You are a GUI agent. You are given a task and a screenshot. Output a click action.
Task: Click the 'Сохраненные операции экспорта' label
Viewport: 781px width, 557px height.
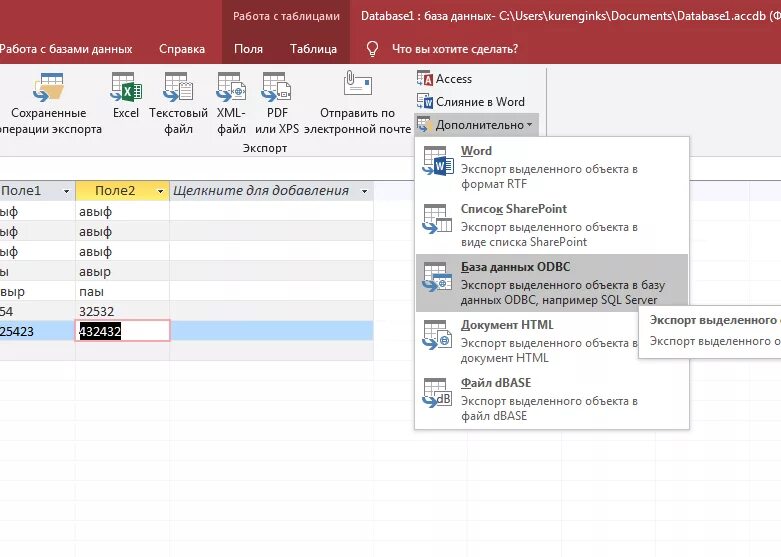[49, 121]
